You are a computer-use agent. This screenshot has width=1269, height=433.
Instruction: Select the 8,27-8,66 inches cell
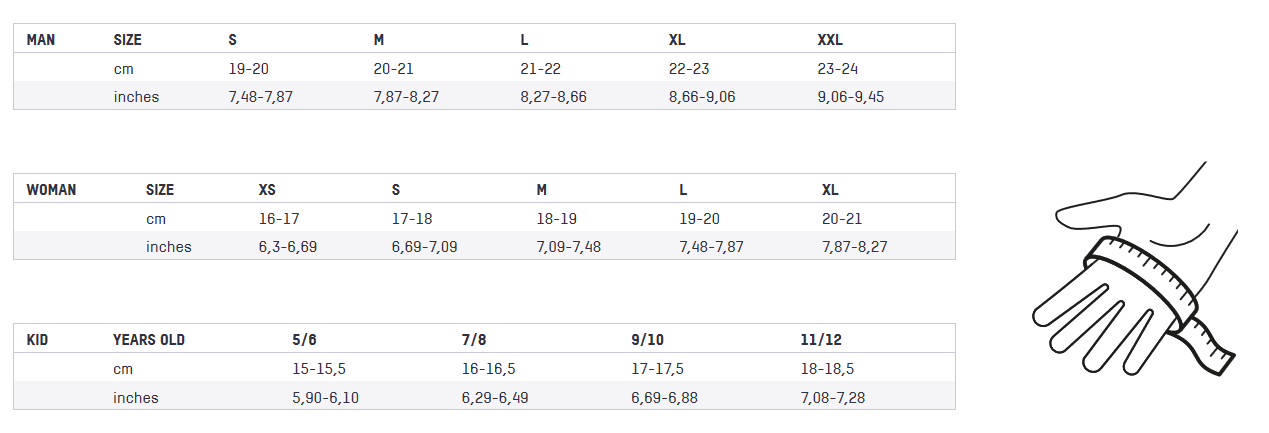553,97
